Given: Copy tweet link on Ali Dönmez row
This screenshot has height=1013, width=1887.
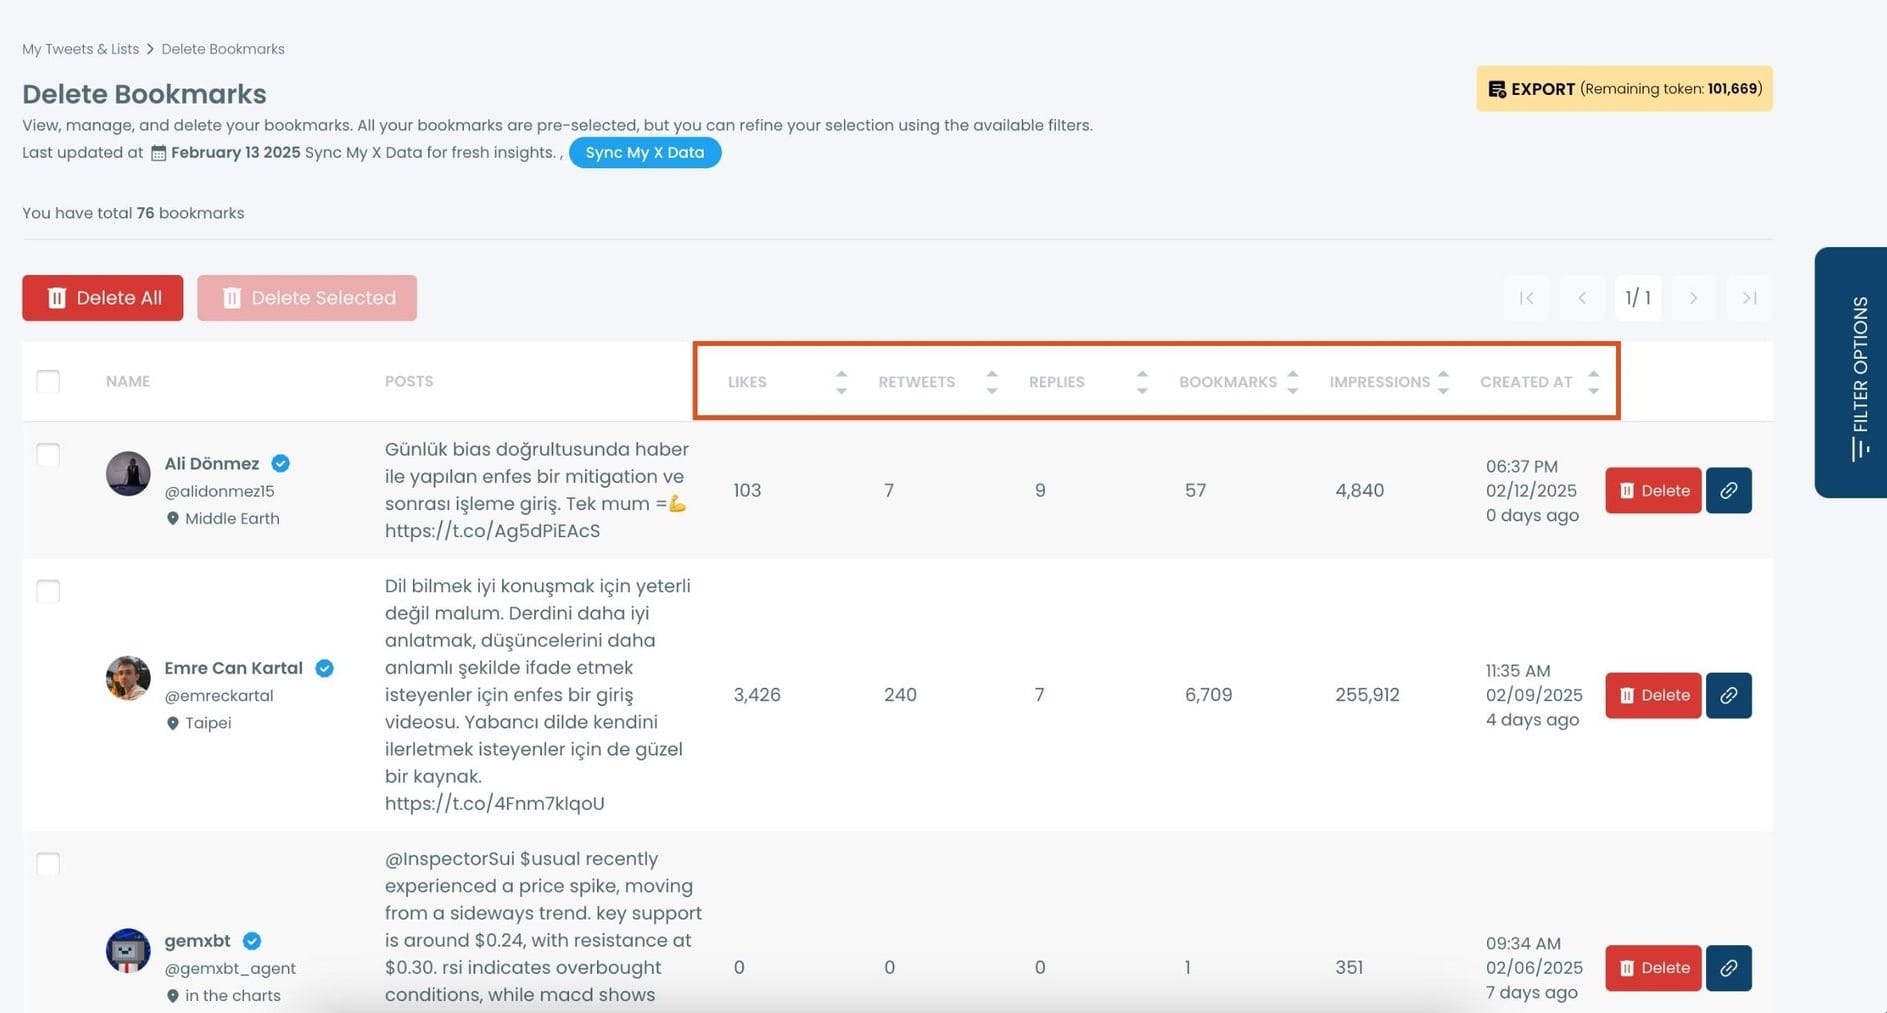Looking at the screenshot, I should (x=1728, y=490).
